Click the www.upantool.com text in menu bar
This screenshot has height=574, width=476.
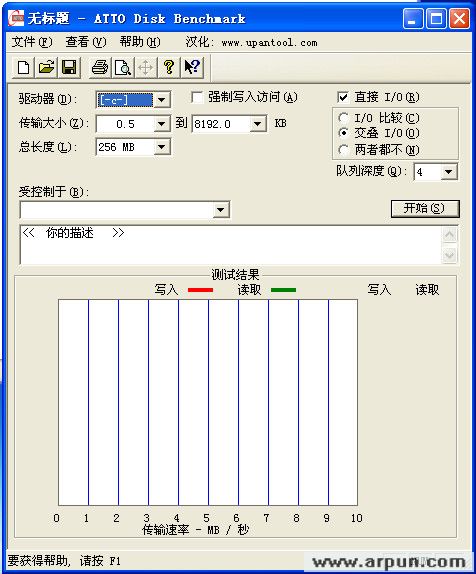click(269, 43)
